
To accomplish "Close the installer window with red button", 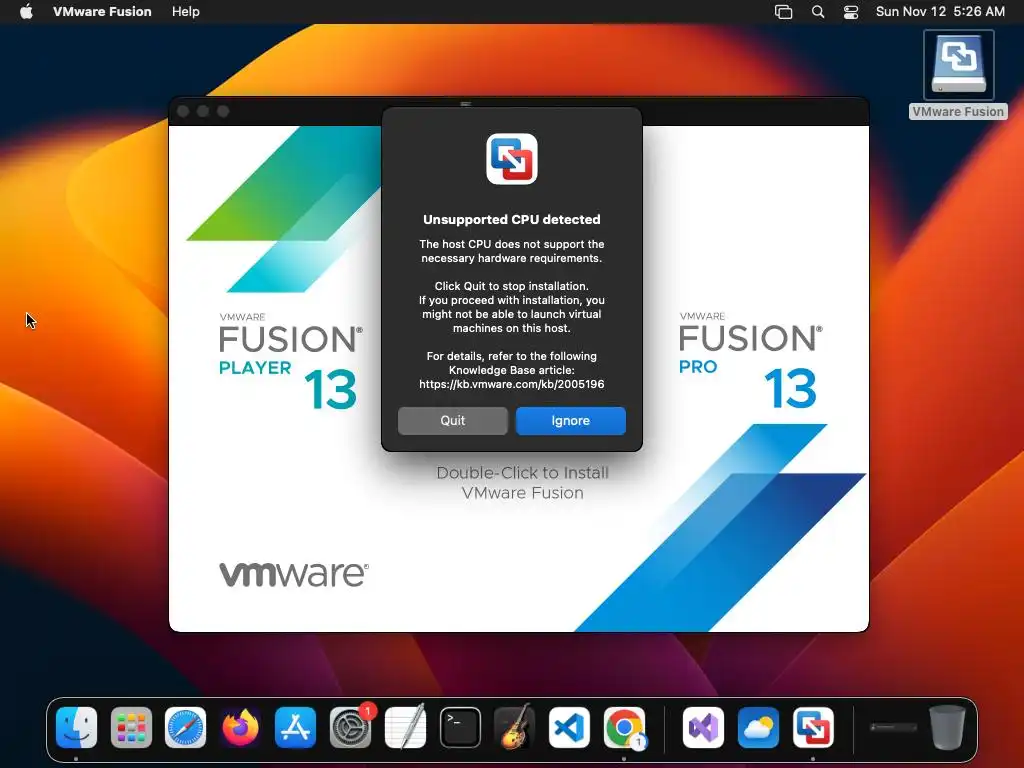I will [184, 112].
